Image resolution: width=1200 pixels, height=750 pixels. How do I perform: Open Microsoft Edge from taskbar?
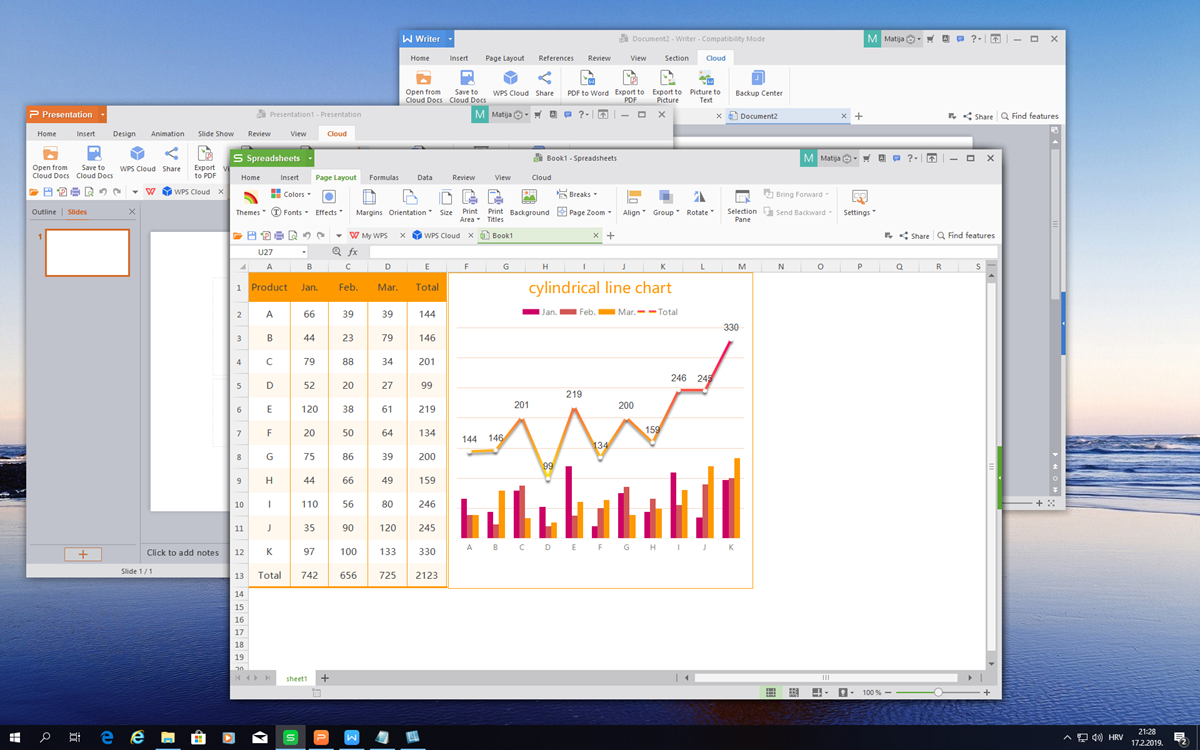pos(107,737)
